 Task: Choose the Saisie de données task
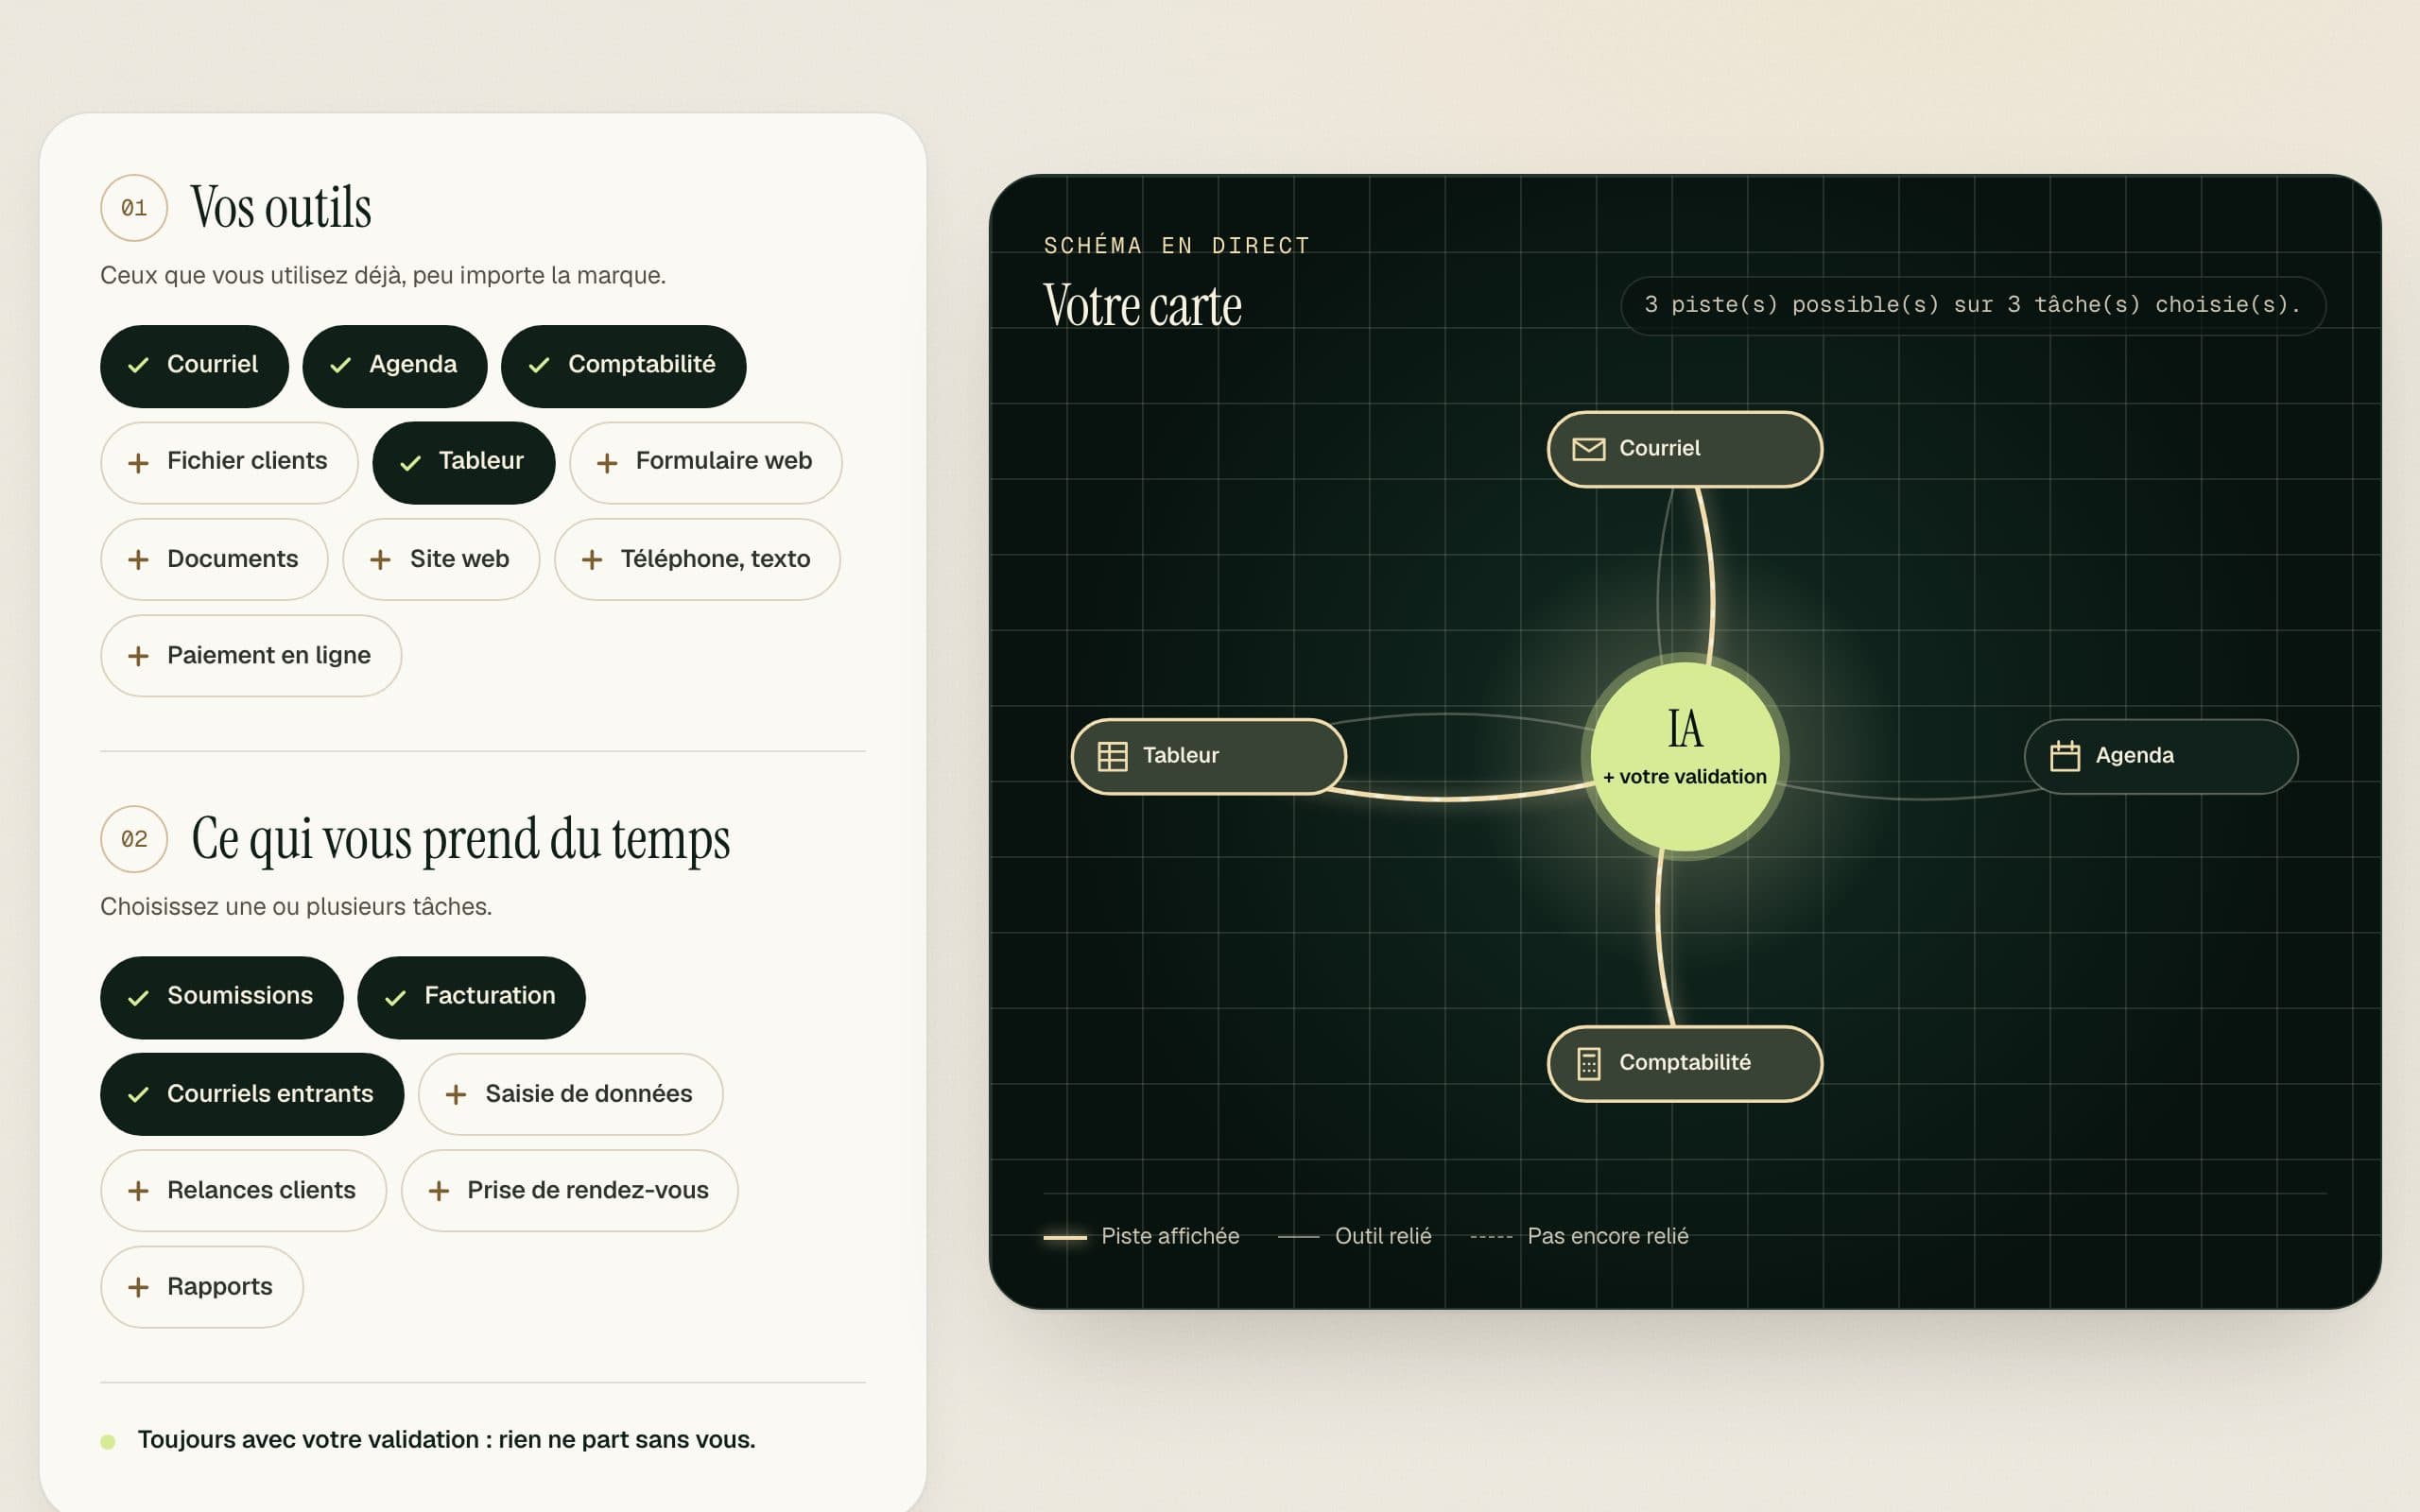(570, 1094)
